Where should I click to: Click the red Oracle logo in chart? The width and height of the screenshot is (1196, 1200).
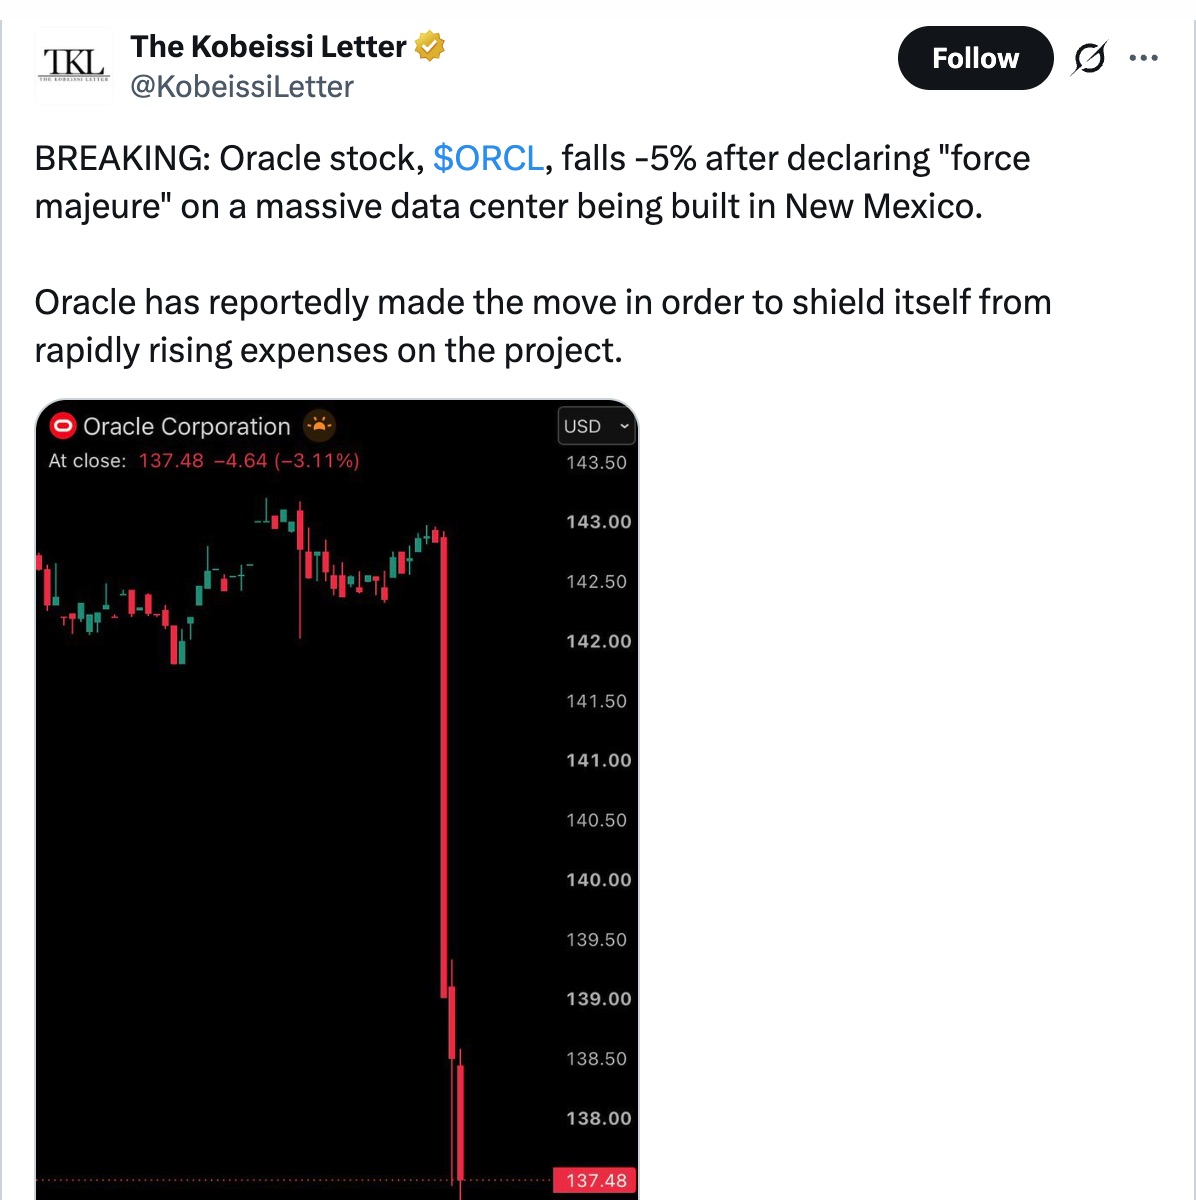(63, 427)
